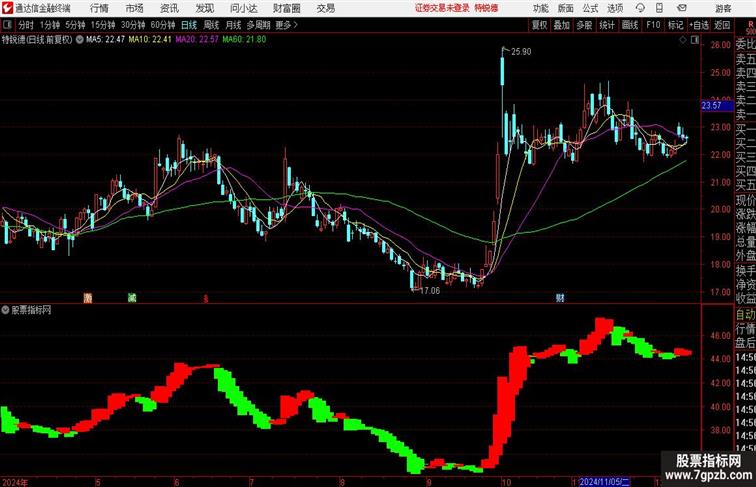Switch to the 分时 chart tab
The height and width of the screenshot is (487, 756).
pos(26,25)
